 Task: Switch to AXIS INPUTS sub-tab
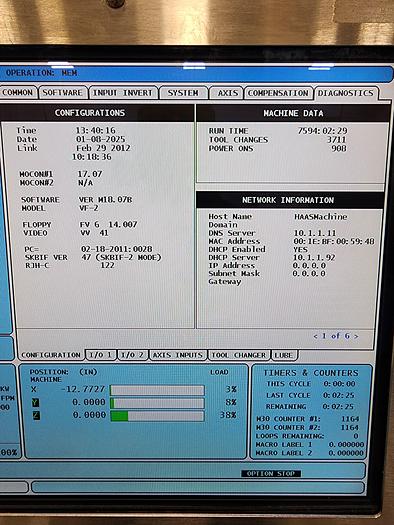(178, 355)
